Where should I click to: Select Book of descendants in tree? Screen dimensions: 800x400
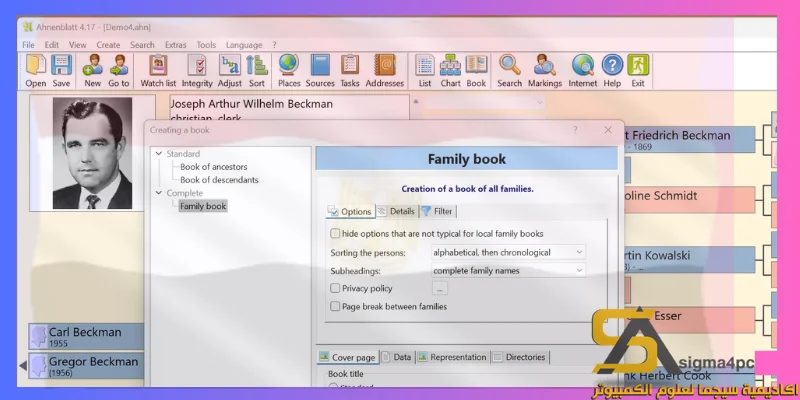[x=219, y=180]
